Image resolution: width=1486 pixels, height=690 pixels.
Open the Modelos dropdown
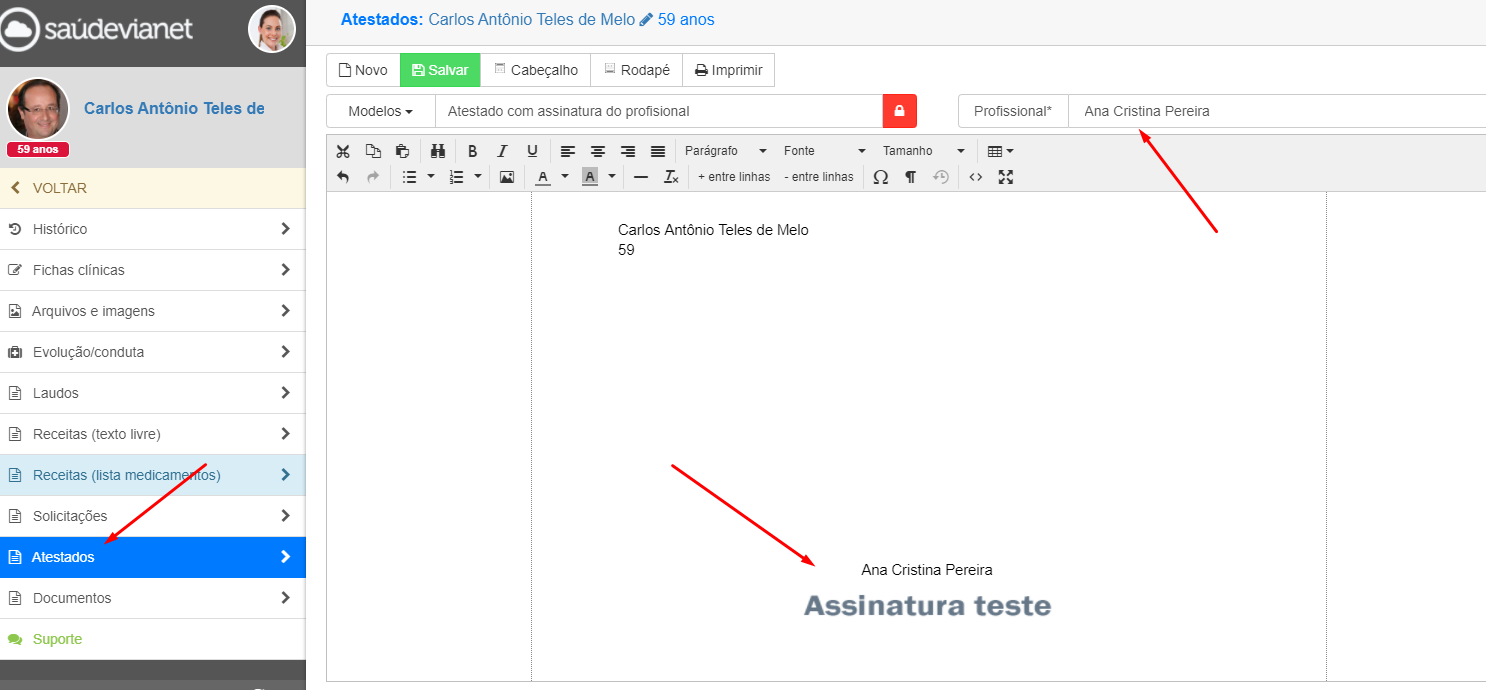tap(379, 111)
